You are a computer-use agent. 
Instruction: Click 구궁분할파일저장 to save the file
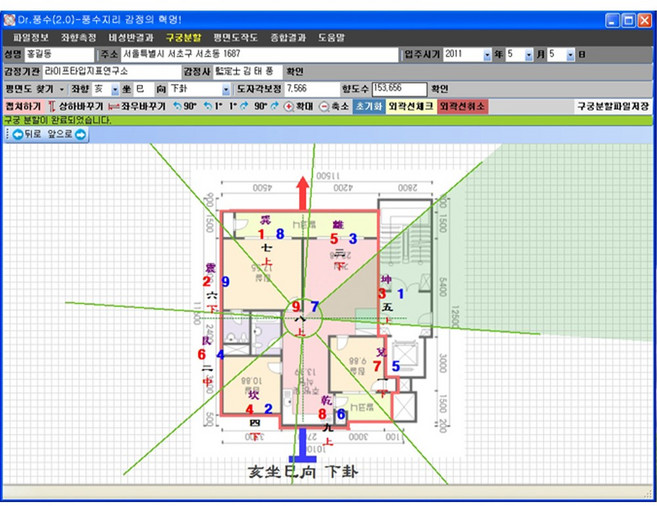tap(613, 106)
